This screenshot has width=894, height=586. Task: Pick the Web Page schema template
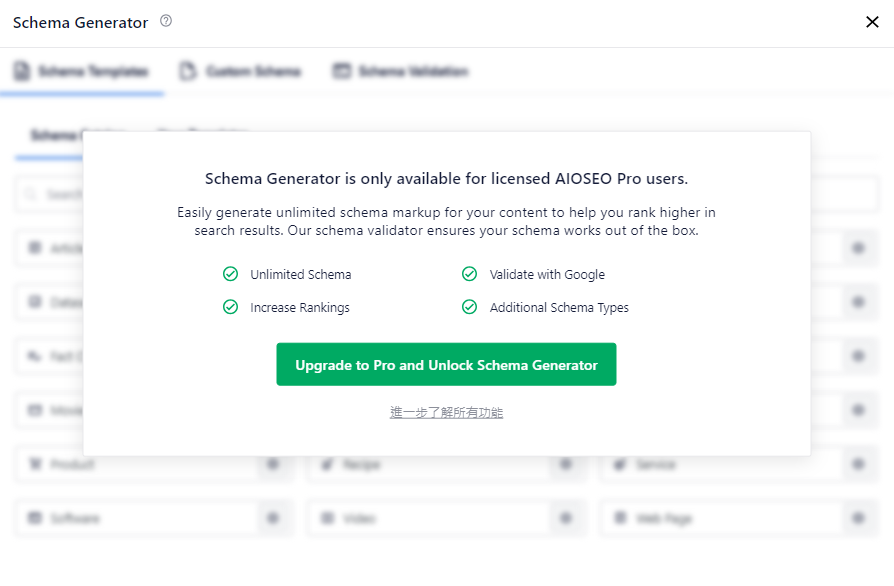(x=722, y=518)
